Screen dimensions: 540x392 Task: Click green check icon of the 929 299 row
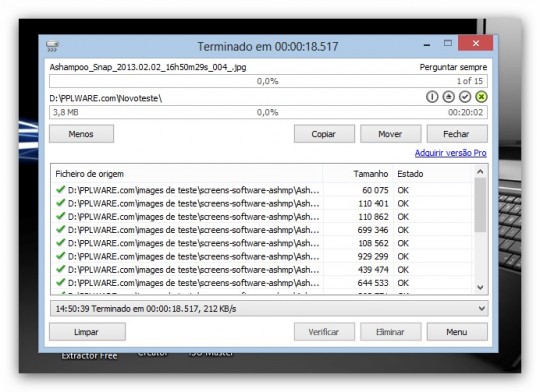coord(61,256)
